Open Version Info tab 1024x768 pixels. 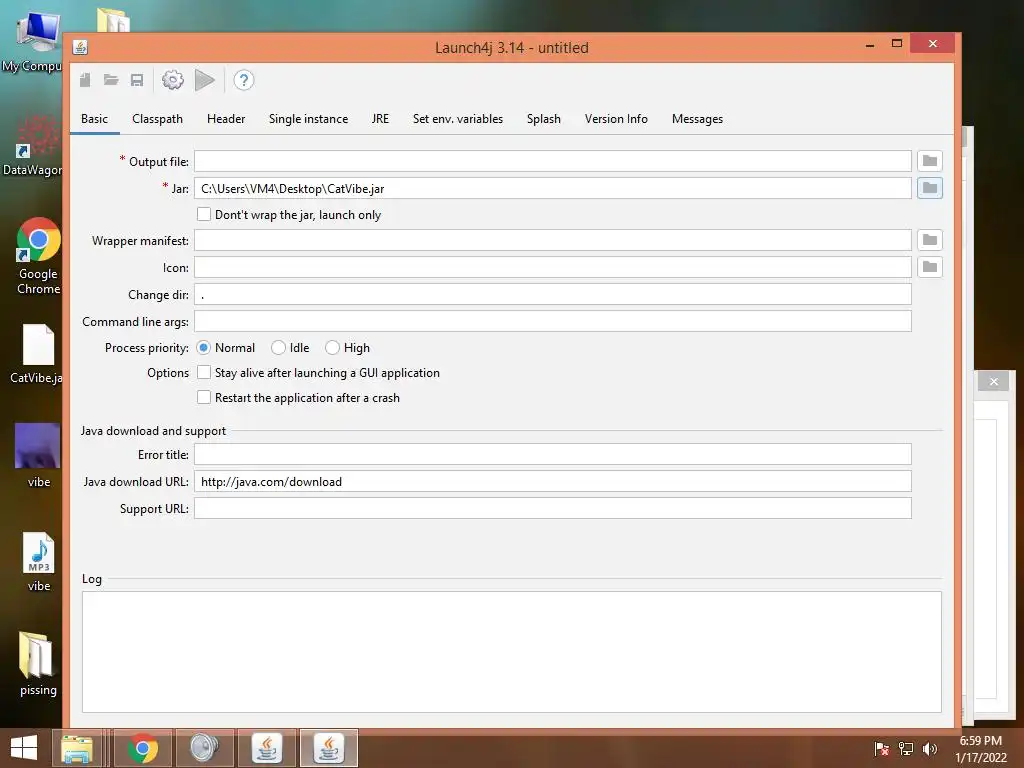click(616, 119)
